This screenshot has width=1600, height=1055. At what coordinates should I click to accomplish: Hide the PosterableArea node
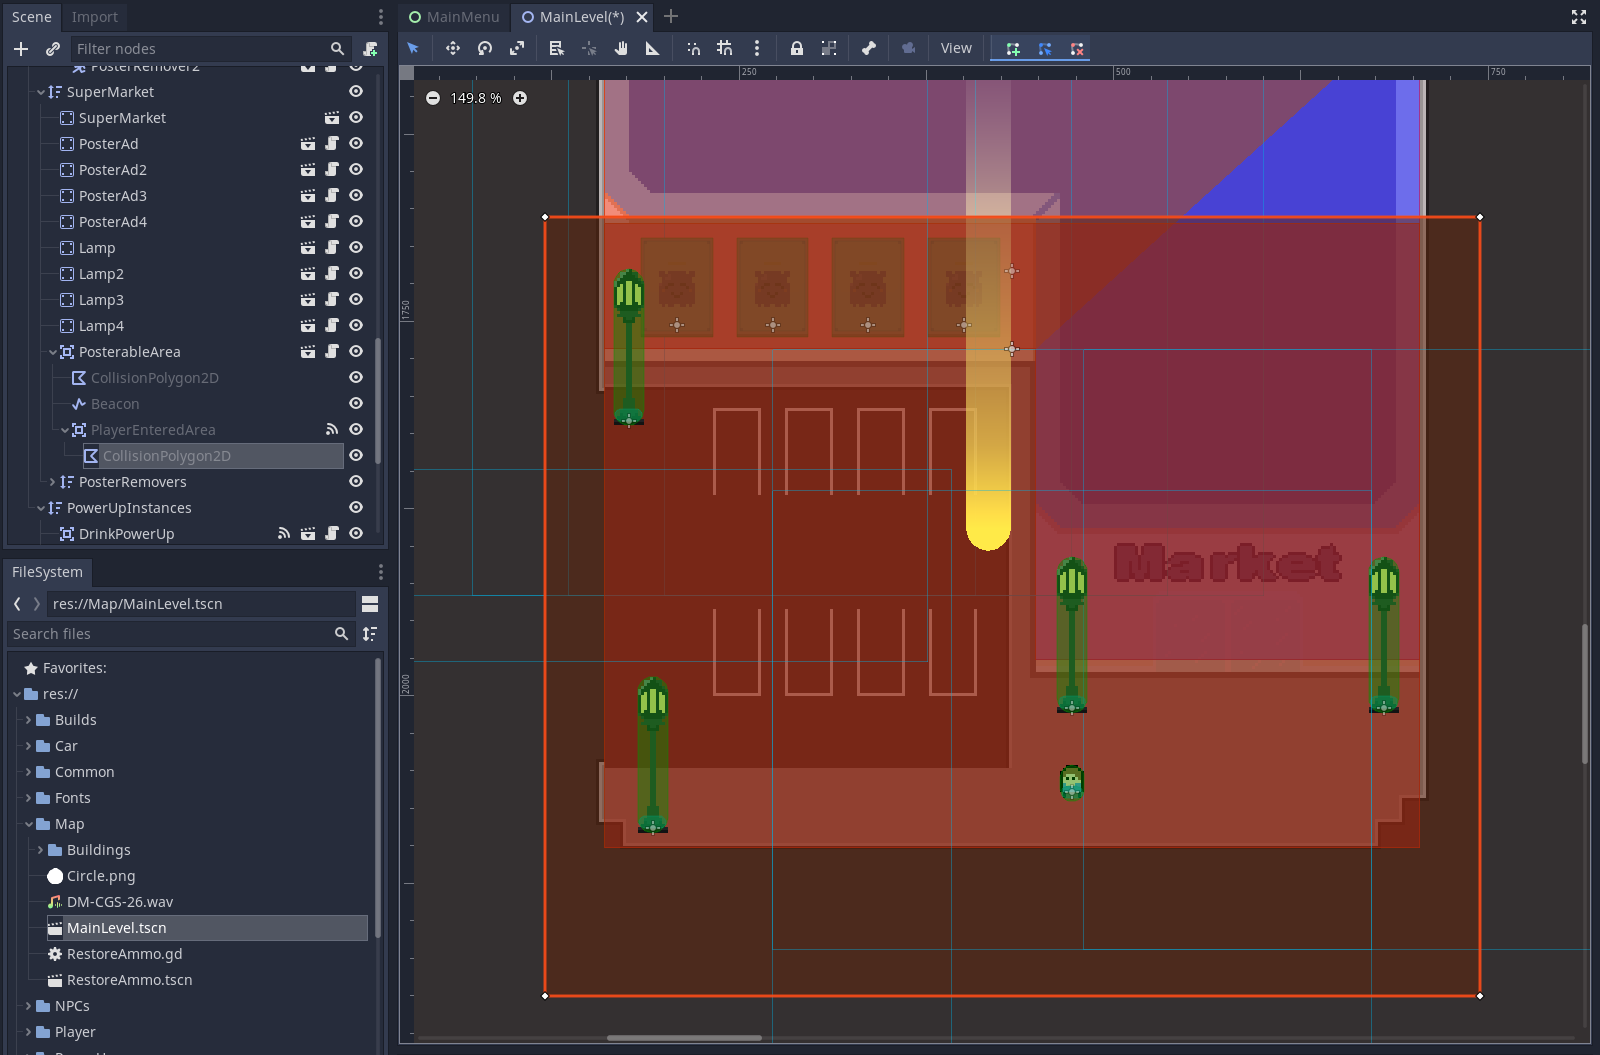[x=355, y=351]
